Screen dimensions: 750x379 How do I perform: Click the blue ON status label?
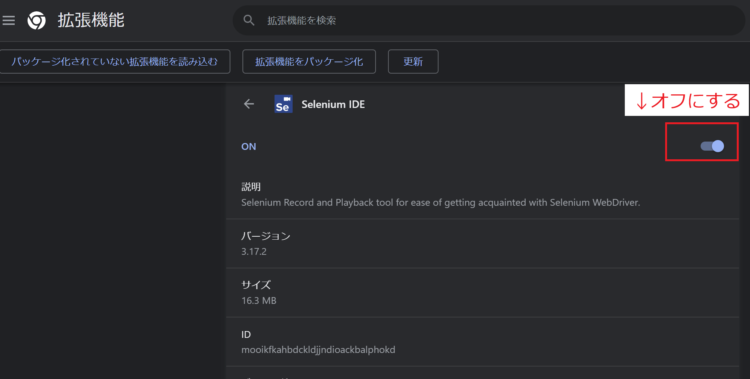click(249, 146)
